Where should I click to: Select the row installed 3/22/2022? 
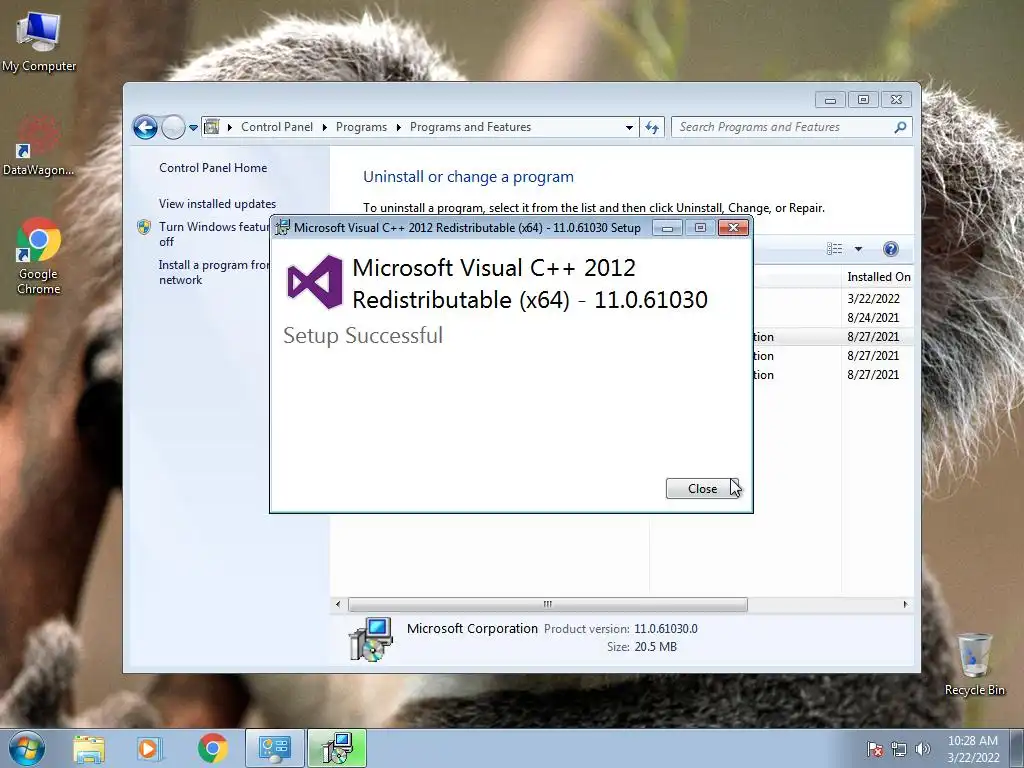[x=833, y=298]
